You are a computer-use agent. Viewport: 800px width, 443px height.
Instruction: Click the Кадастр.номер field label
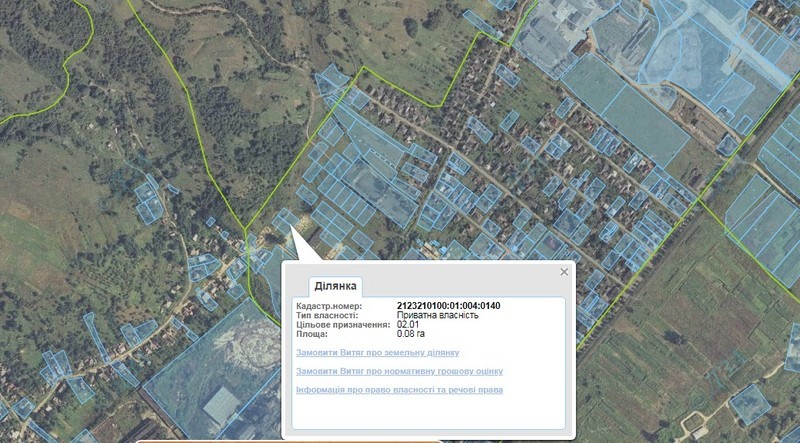(329, 305)
